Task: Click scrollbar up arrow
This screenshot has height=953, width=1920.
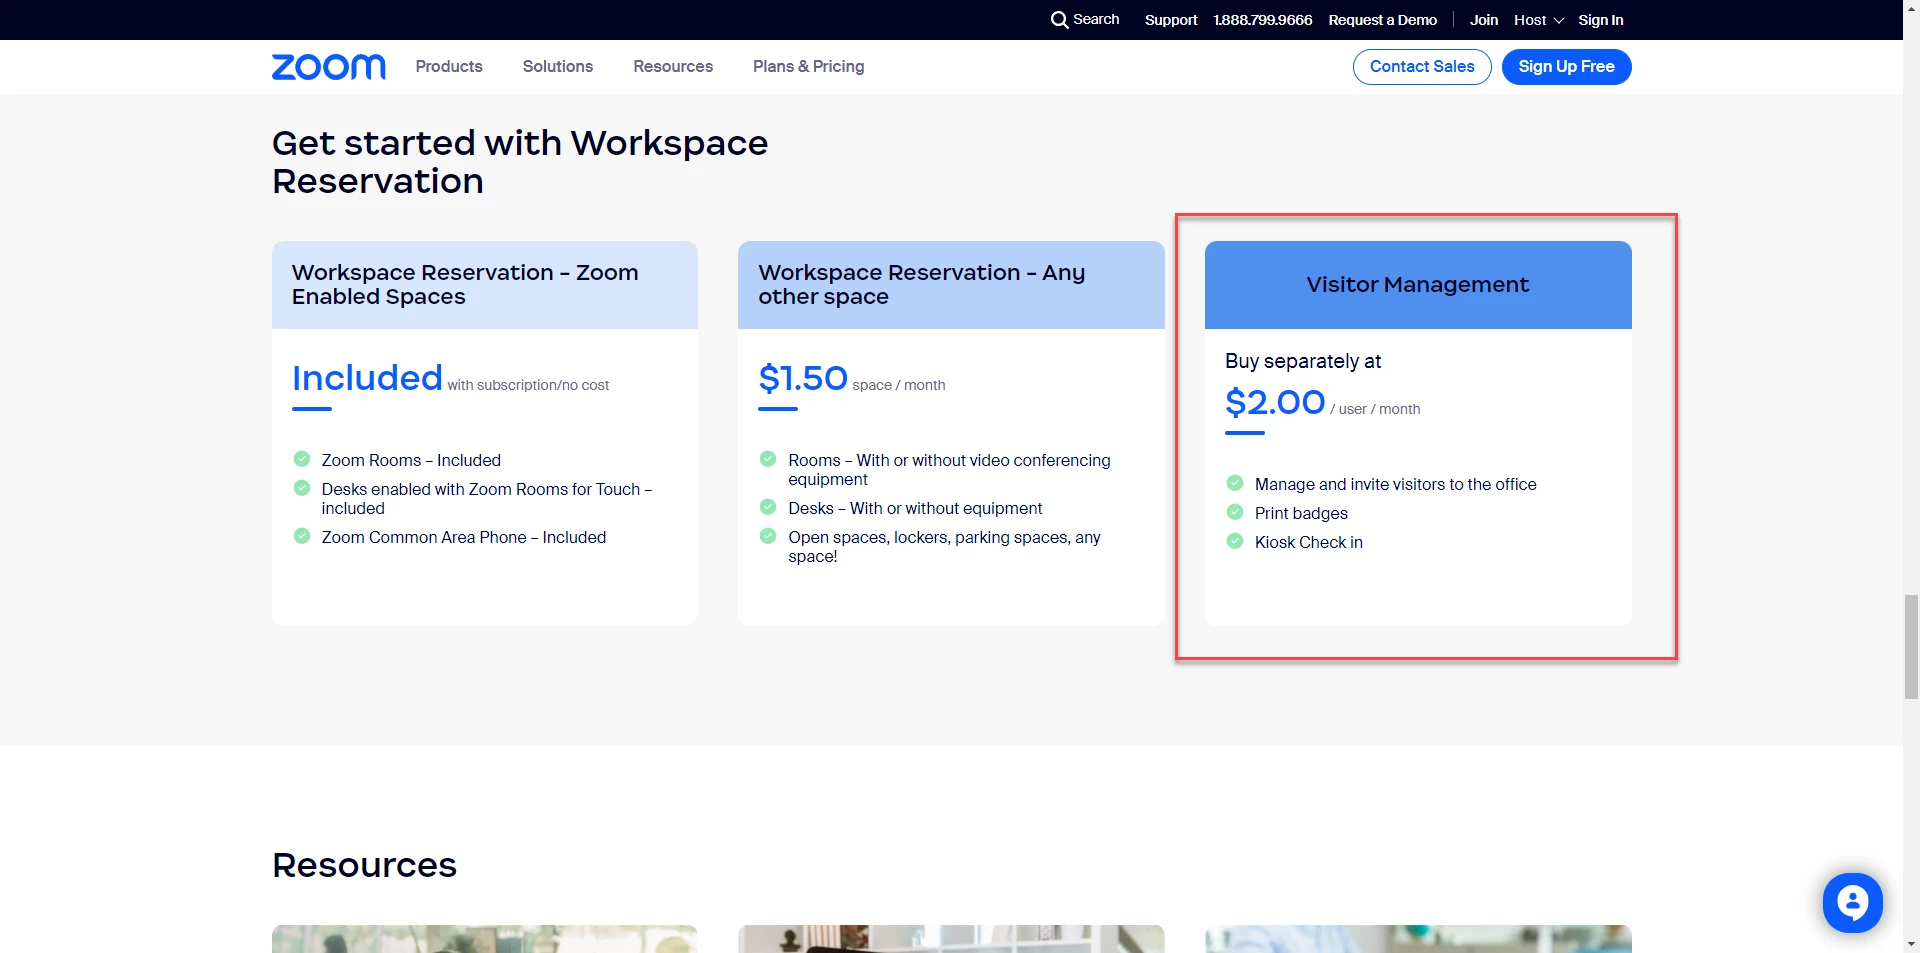Action: [x=1911, y=8]
